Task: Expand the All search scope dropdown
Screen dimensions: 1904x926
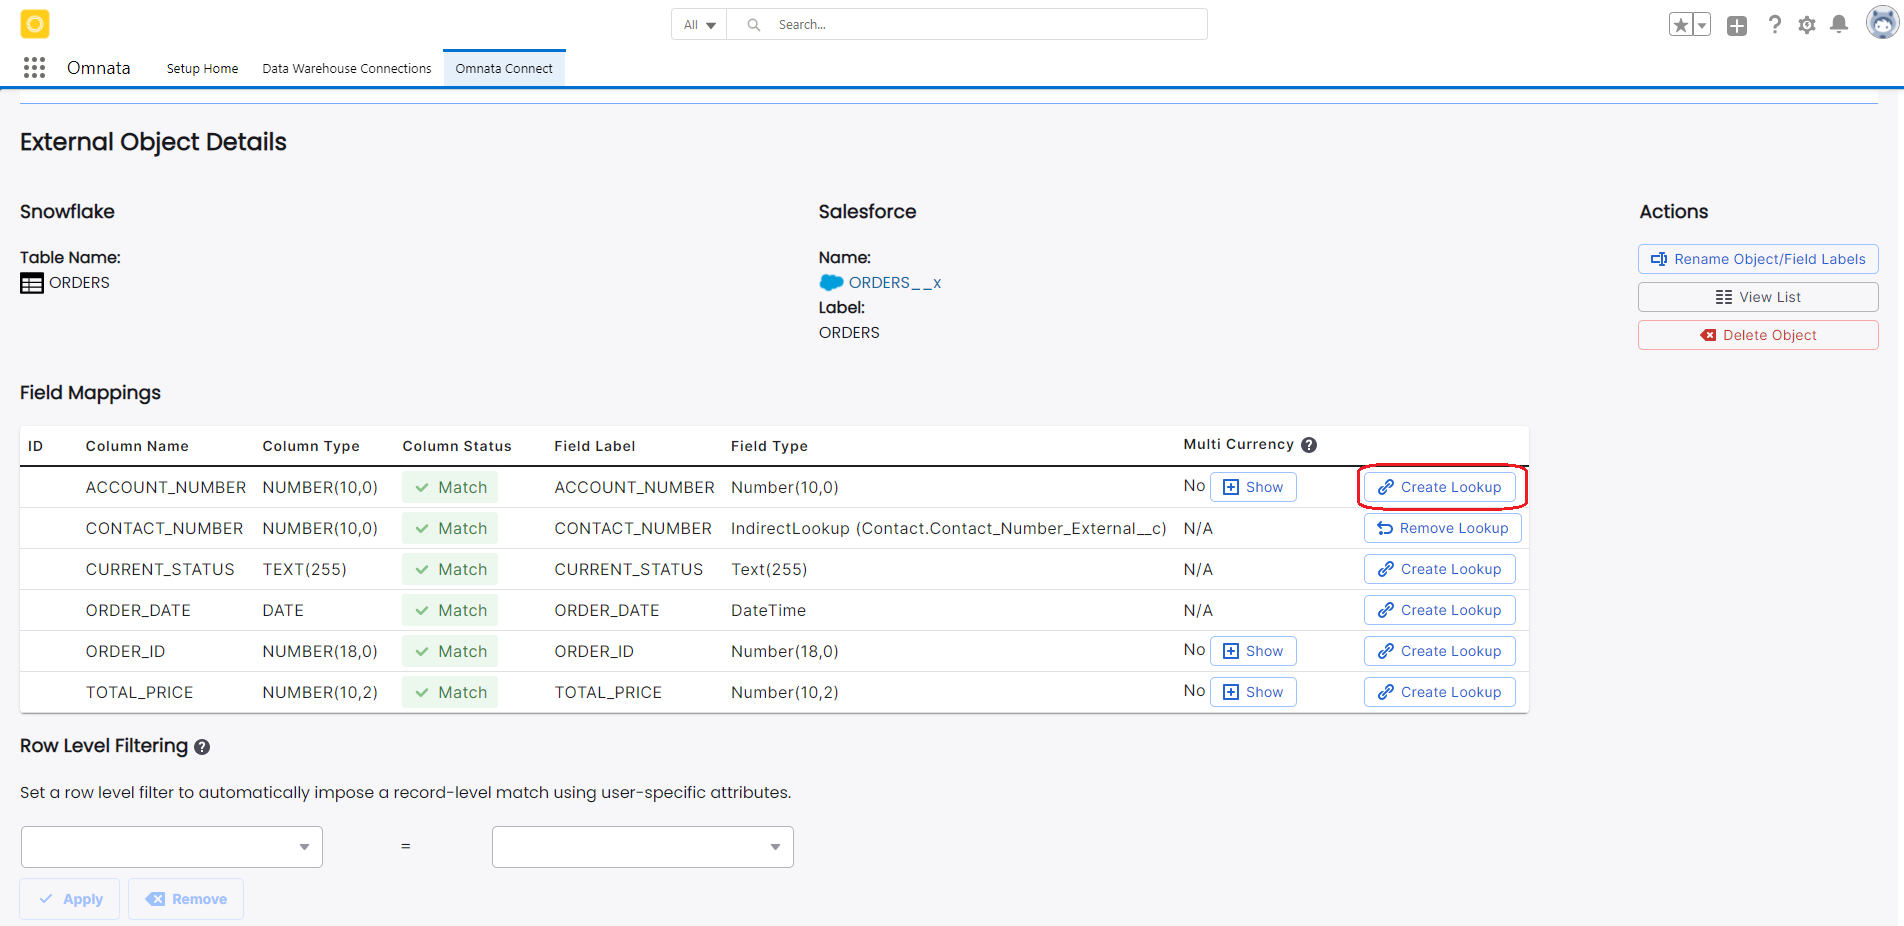Action: pyautogui.click(x=699, y=24)
